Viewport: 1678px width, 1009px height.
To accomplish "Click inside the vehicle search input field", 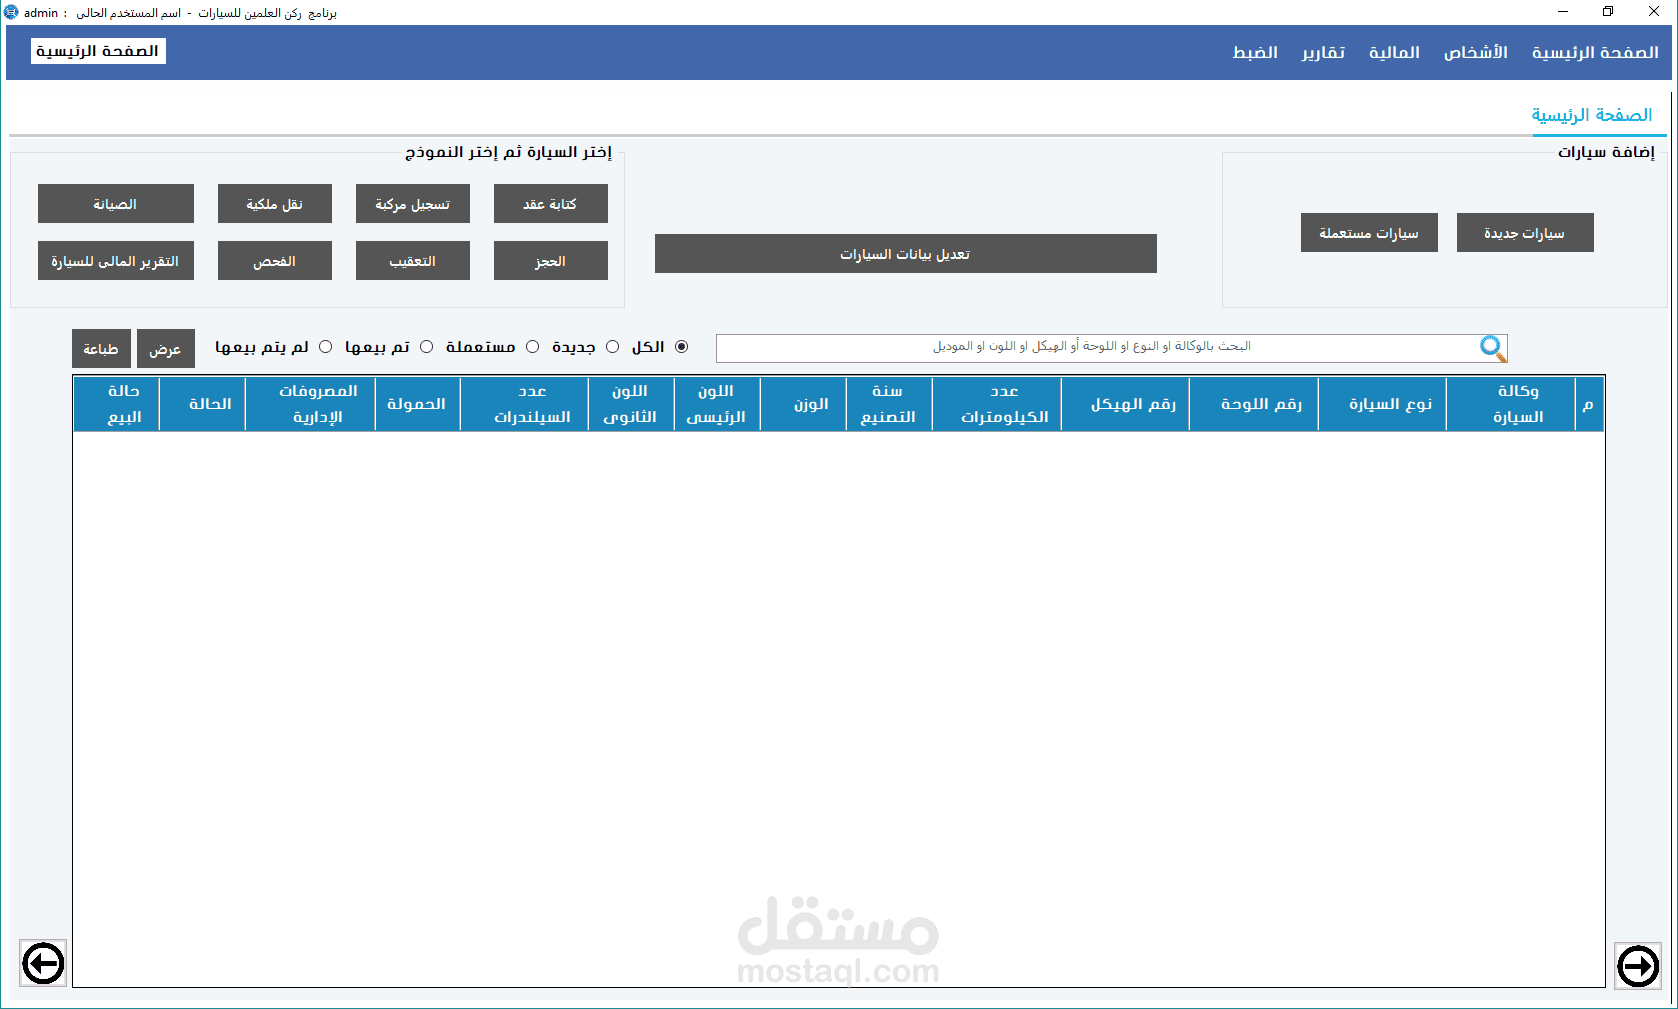I will tap(1100, 347).
